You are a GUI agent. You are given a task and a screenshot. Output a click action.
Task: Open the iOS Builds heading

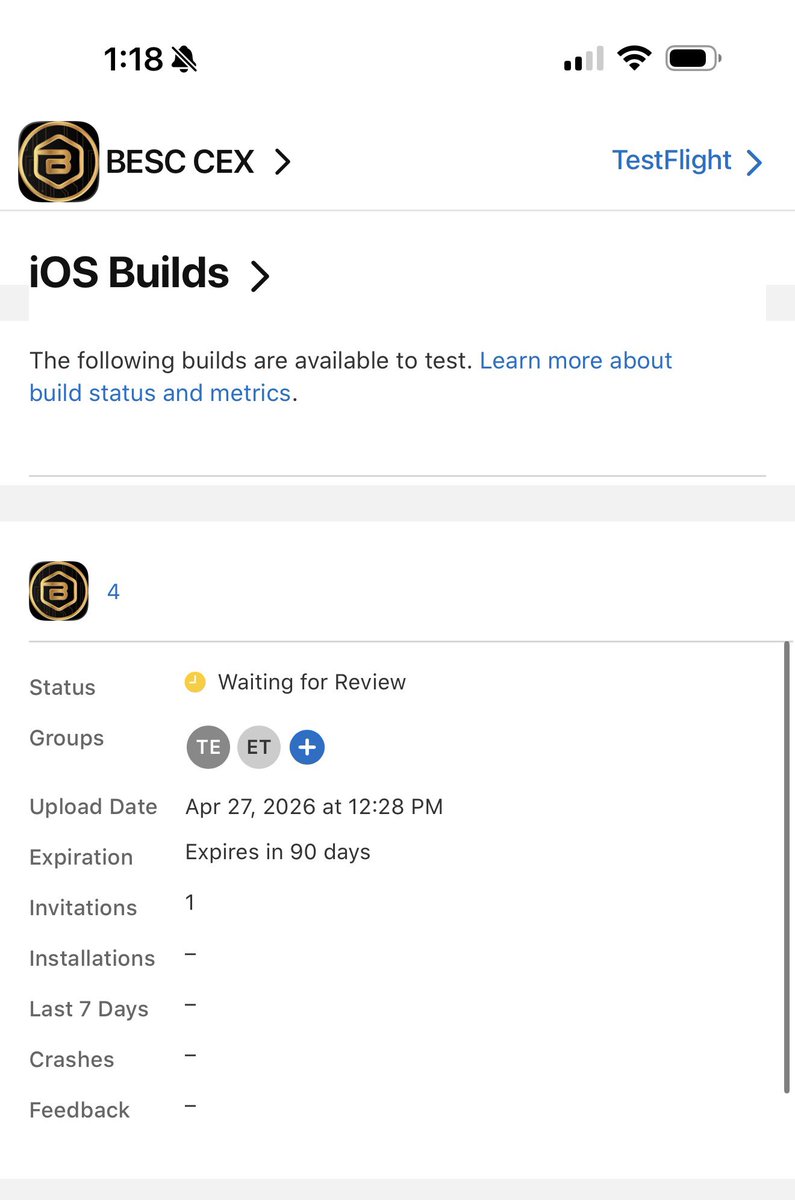[x=130, y=273]
